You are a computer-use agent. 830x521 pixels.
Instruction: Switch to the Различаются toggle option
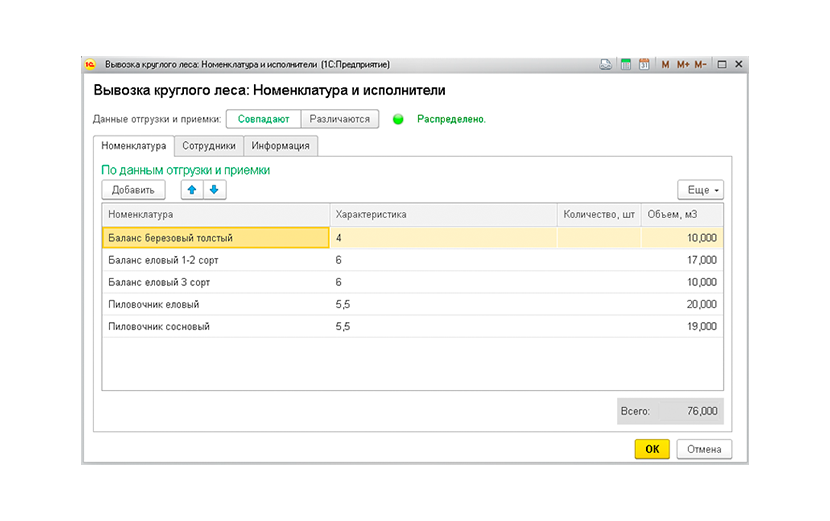(340, 119)
